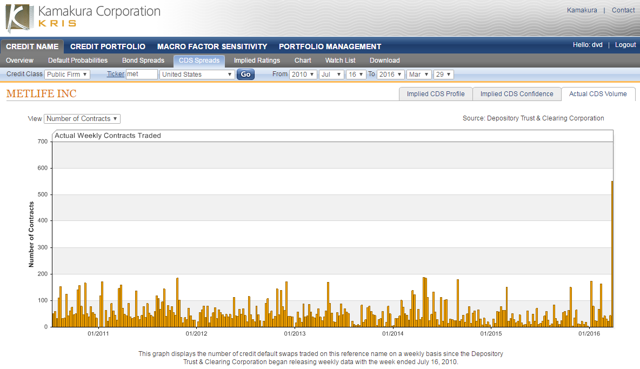Click the Ticker lookup link
640x369 pixels.
pyautogui.click(x=116, y=74)
